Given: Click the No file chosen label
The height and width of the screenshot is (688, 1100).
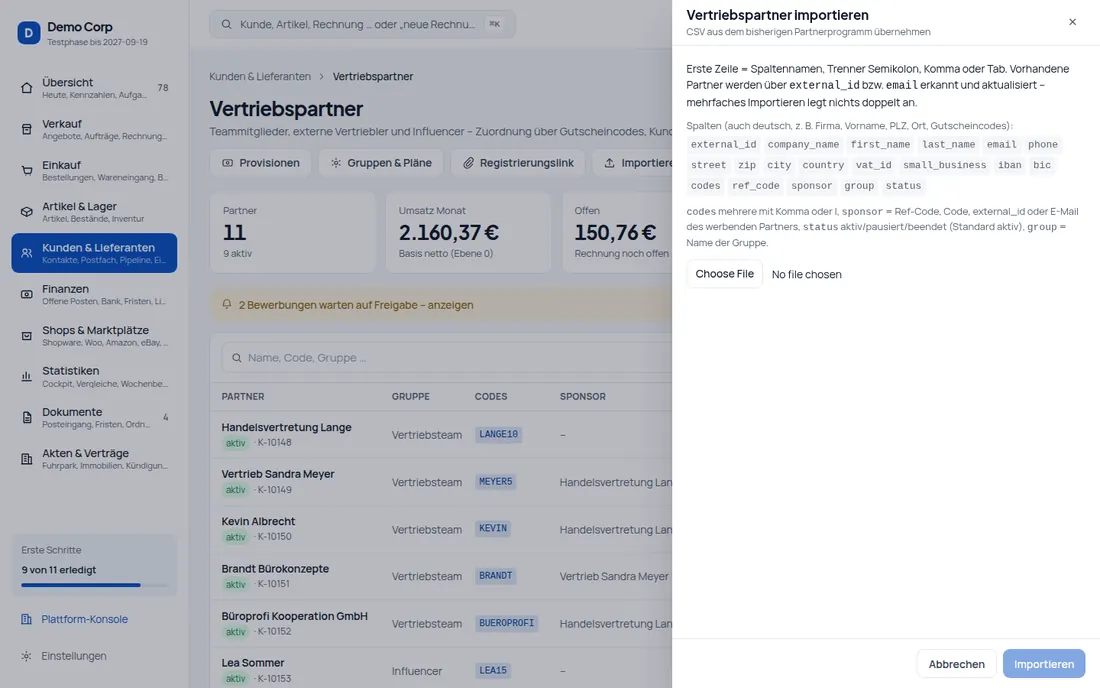Looking at the screenshot, I should (806, 274).
